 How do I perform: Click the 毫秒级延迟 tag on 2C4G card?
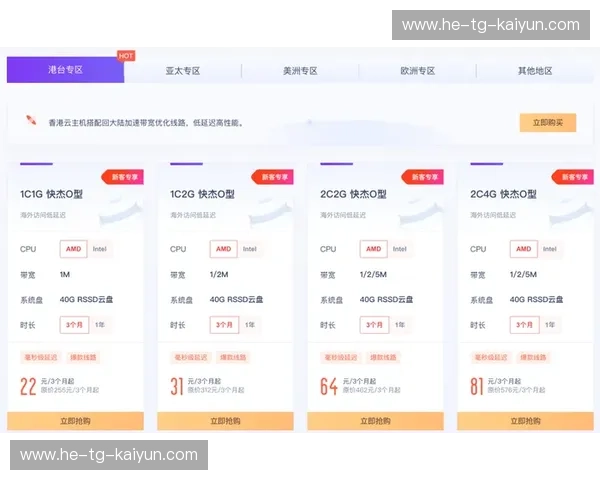pyautogui.click(x=491, y=358)
